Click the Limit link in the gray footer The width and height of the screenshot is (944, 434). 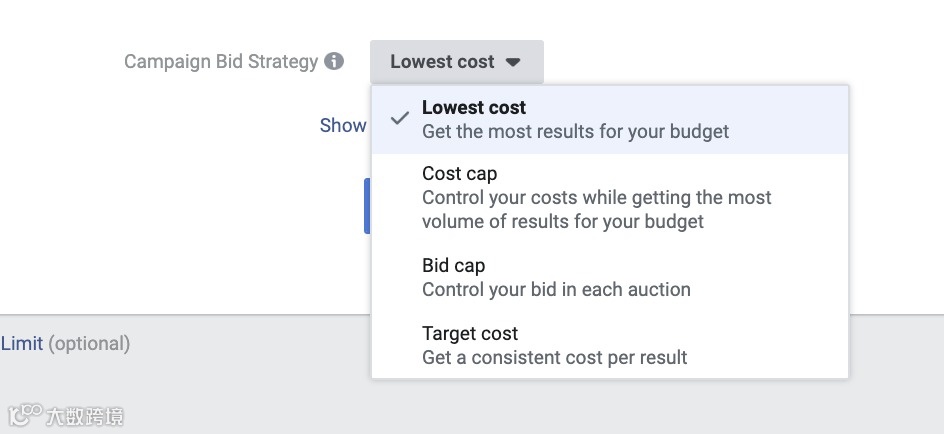[x=22, y=344]
